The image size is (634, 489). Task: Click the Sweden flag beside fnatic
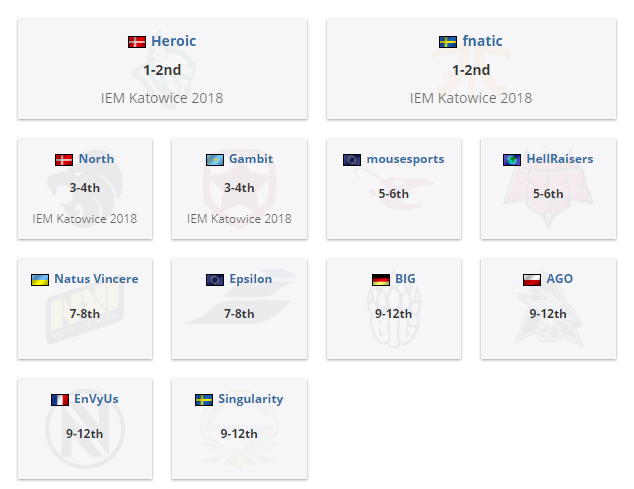pyautogui.click(x=448, y=42)
